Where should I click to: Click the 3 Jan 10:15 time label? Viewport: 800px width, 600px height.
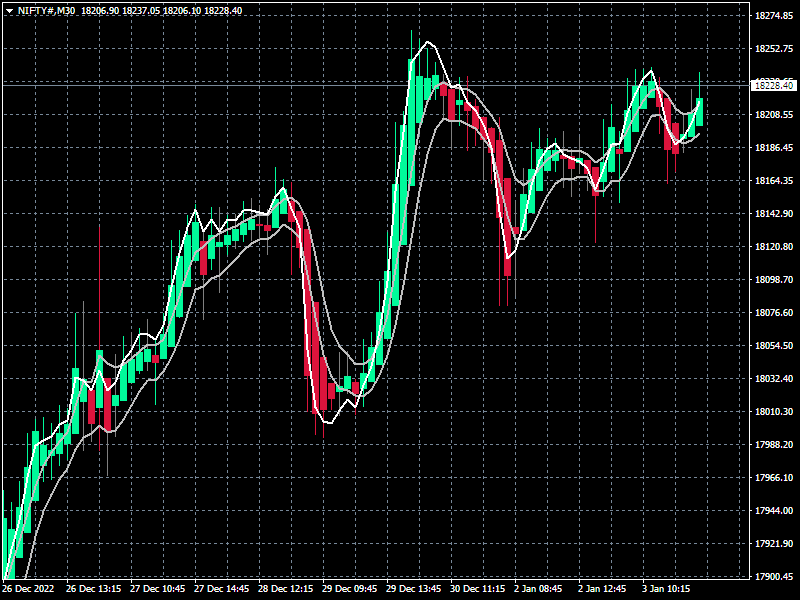[666, 589]
